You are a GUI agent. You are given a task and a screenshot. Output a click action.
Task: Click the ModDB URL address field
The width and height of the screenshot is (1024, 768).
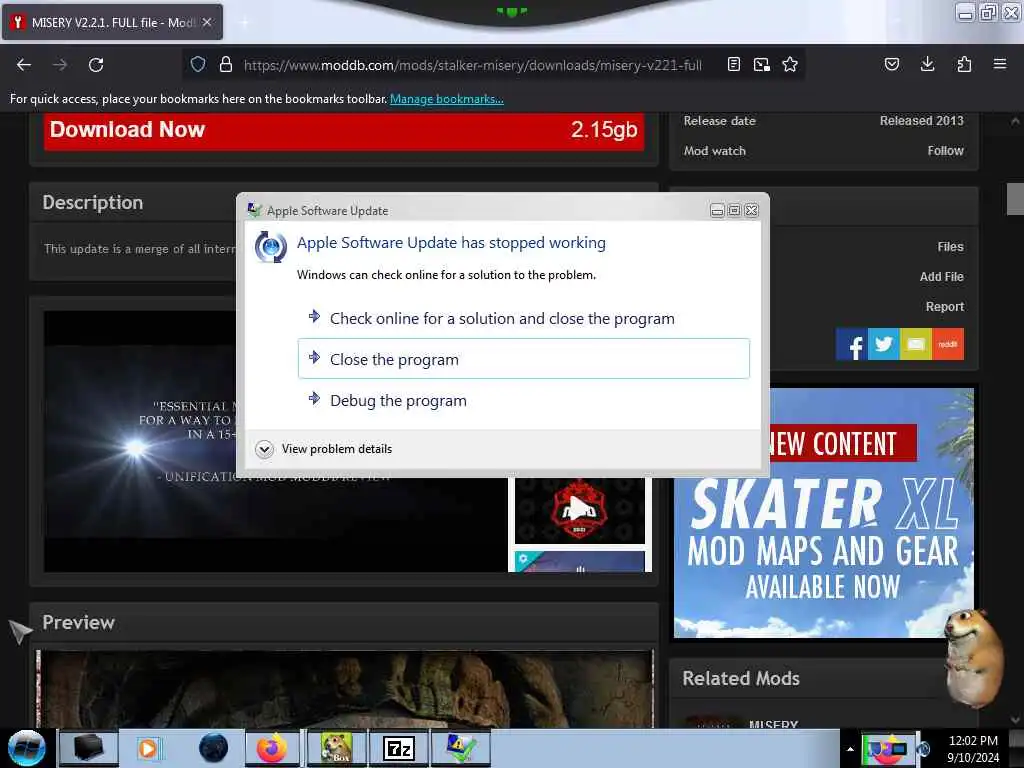click(473, 65)
